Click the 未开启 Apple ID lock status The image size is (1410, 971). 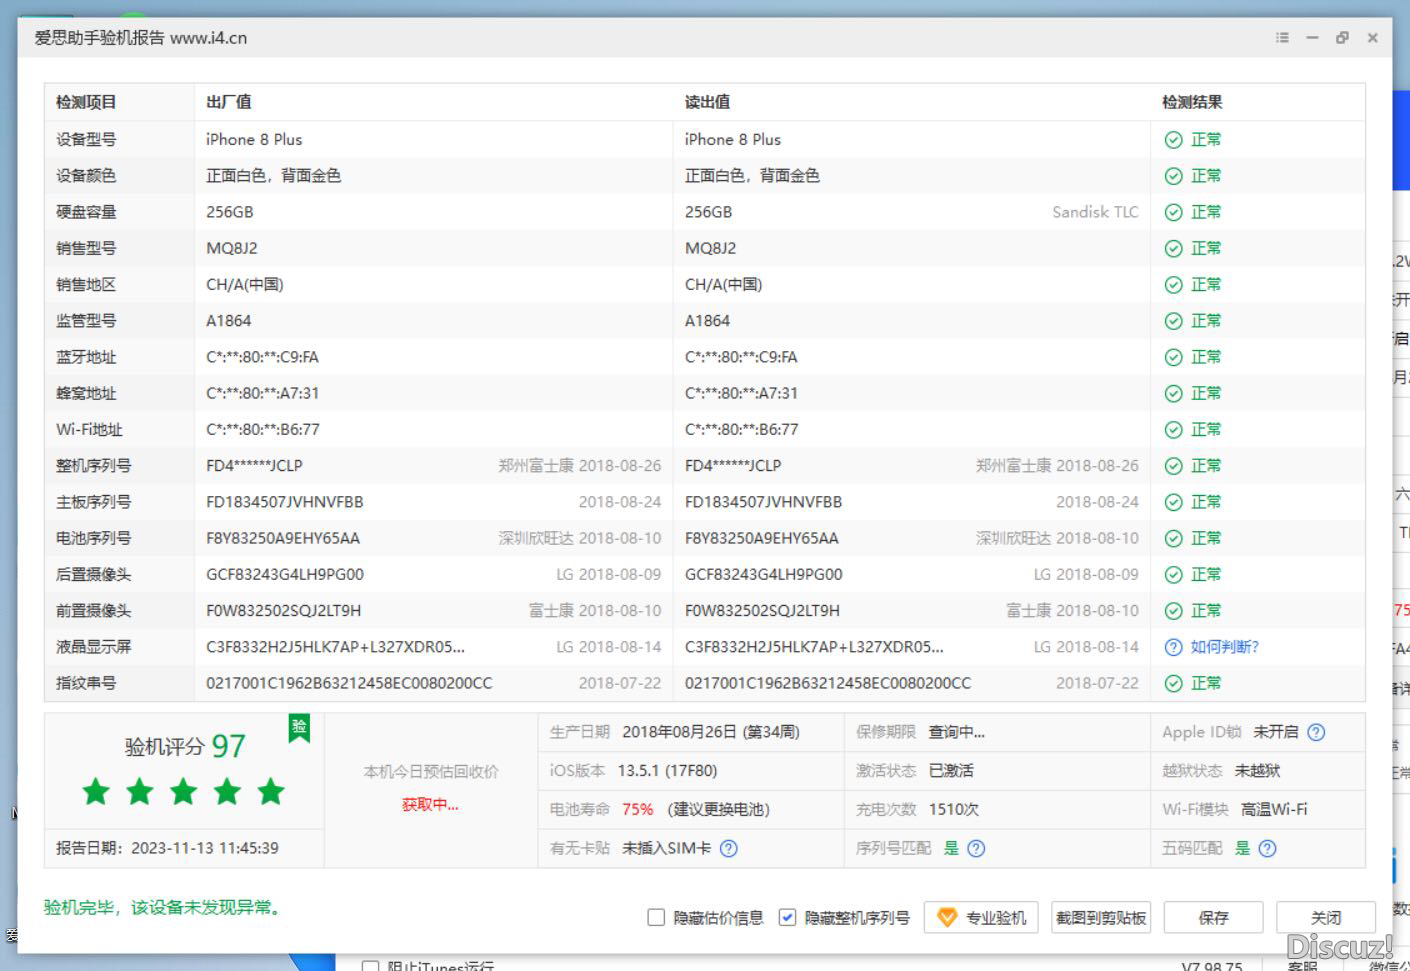coord(1276,732)
